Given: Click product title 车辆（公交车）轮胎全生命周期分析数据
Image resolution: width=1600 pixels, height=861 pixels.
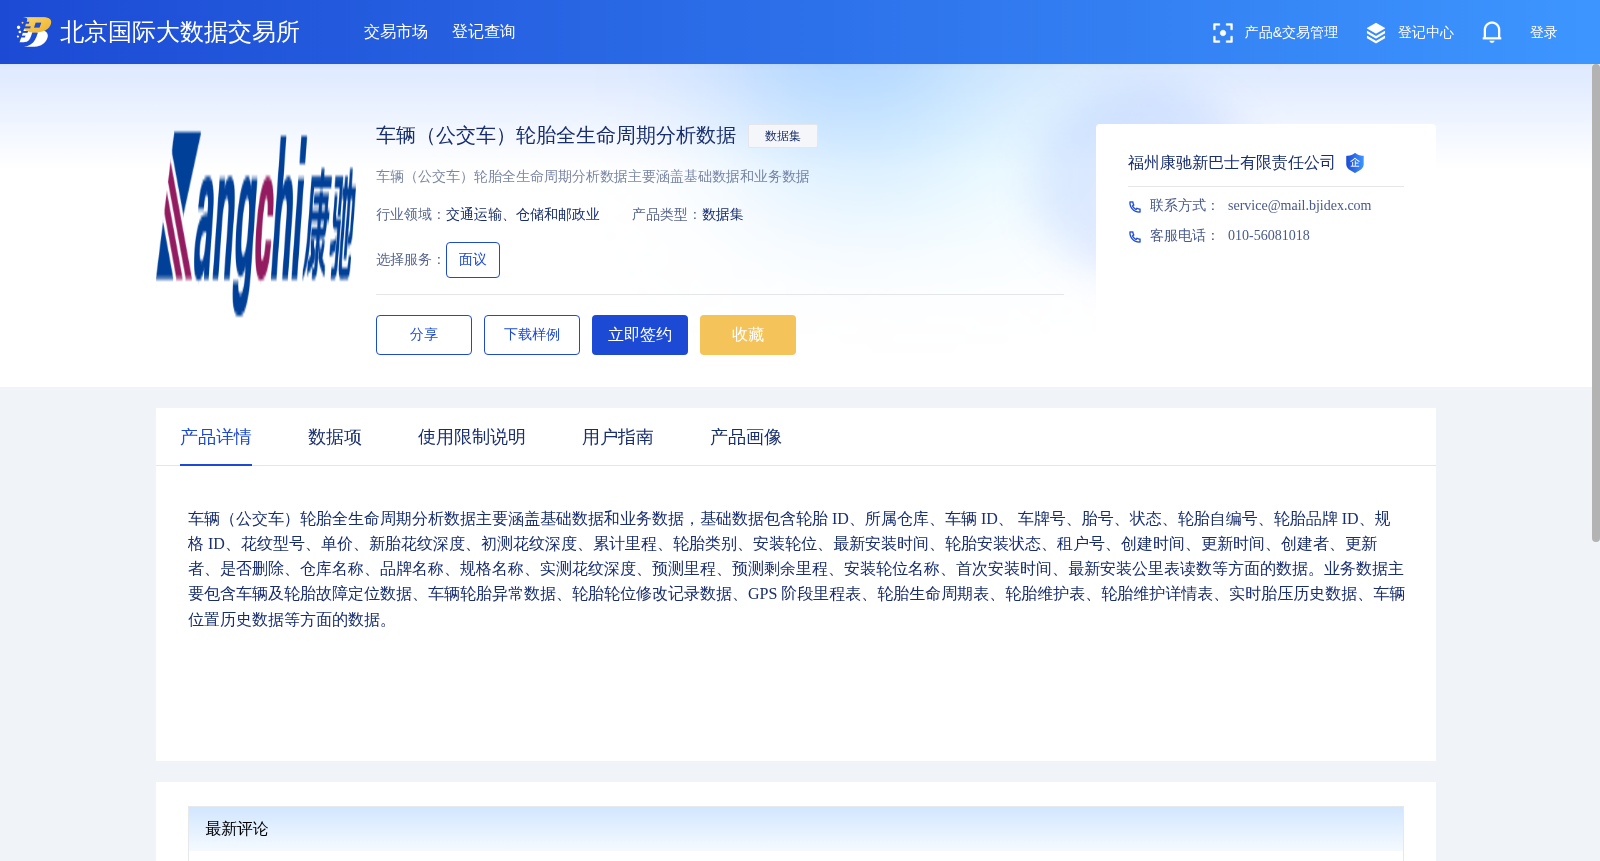Looking at the screenshot, I should click(556, 135).
